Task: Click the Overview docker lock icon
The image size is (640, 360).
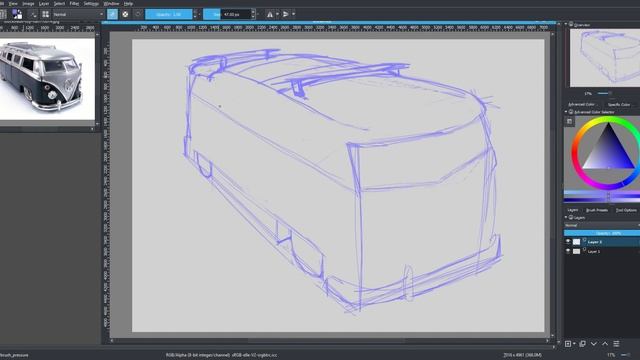Action: [x=571, y=24]
